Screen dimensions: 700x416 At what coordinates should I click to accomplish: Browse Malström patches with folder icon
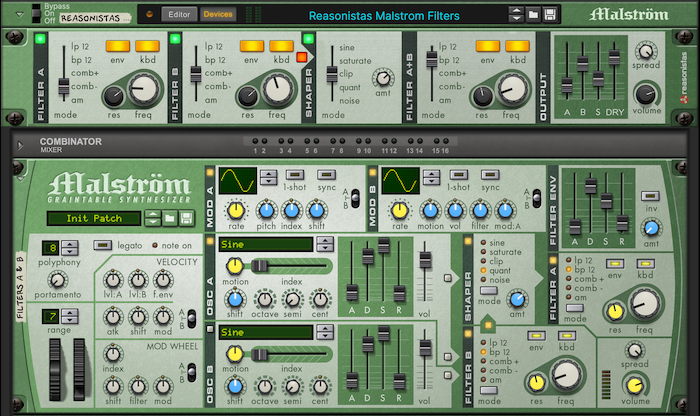click(x=170, y=218)
